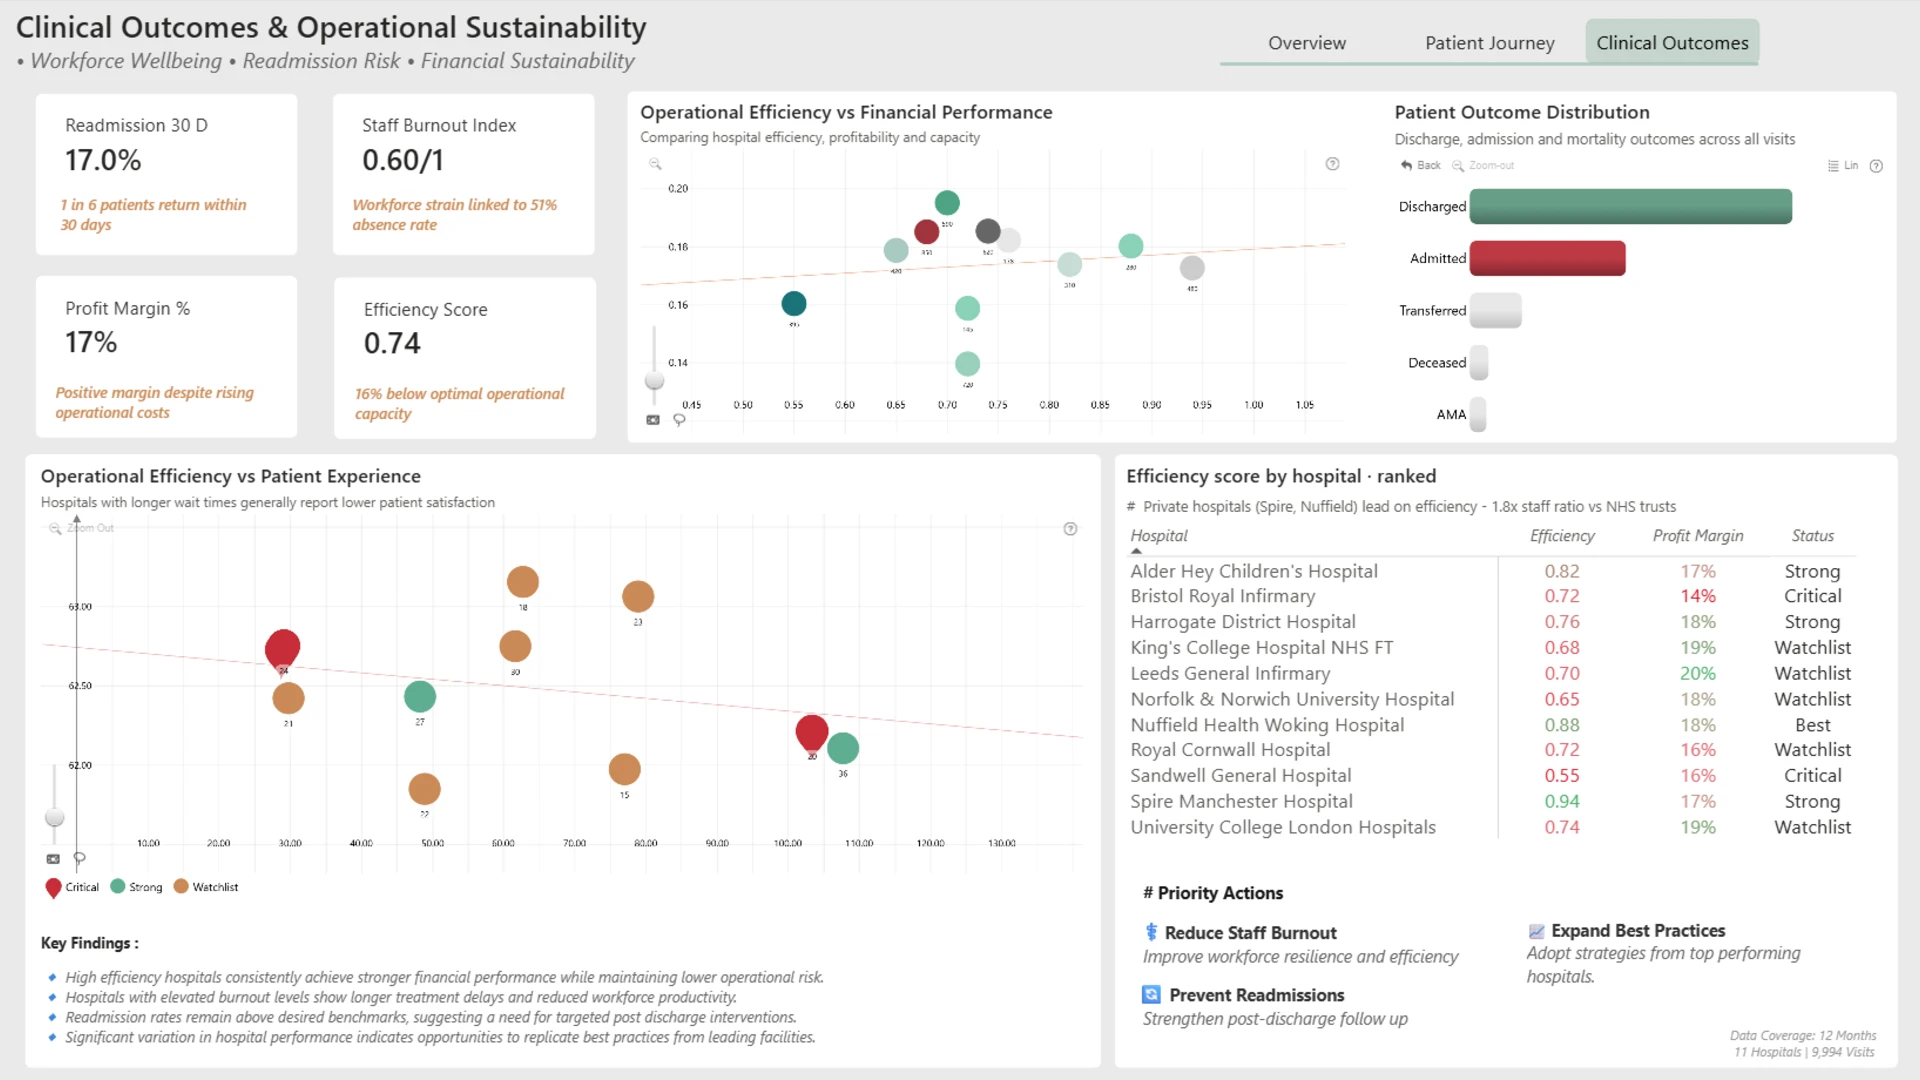Select lasso tool under Efficiency vs Financial chart
The image size is (1920, 1080).
[x=679, y=420]
